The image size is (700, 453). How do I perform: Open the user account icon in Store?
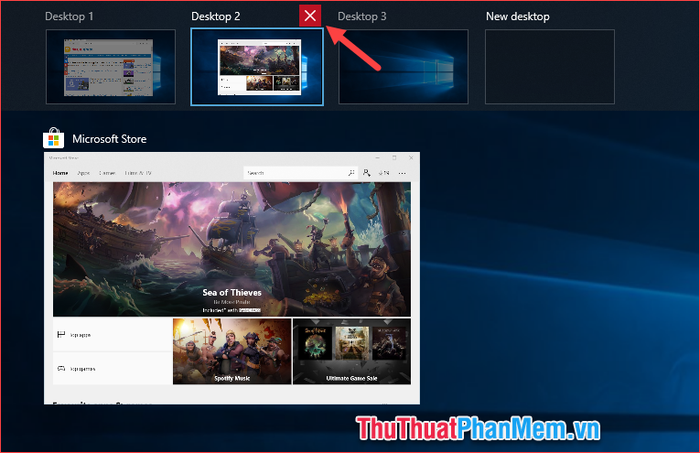[x=367, y=173]
